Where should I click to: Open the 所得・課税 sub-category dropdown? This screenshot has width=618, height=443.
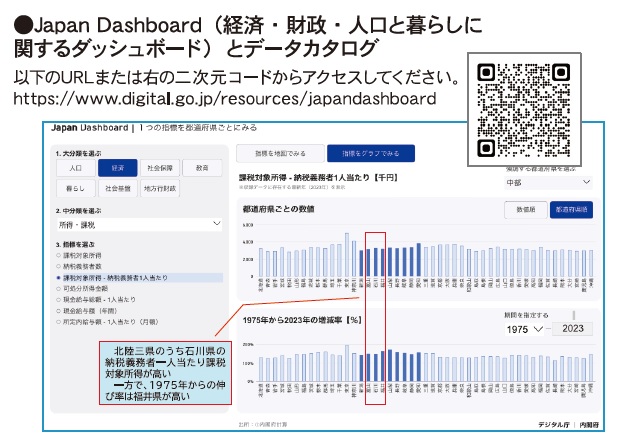point(139,225)
